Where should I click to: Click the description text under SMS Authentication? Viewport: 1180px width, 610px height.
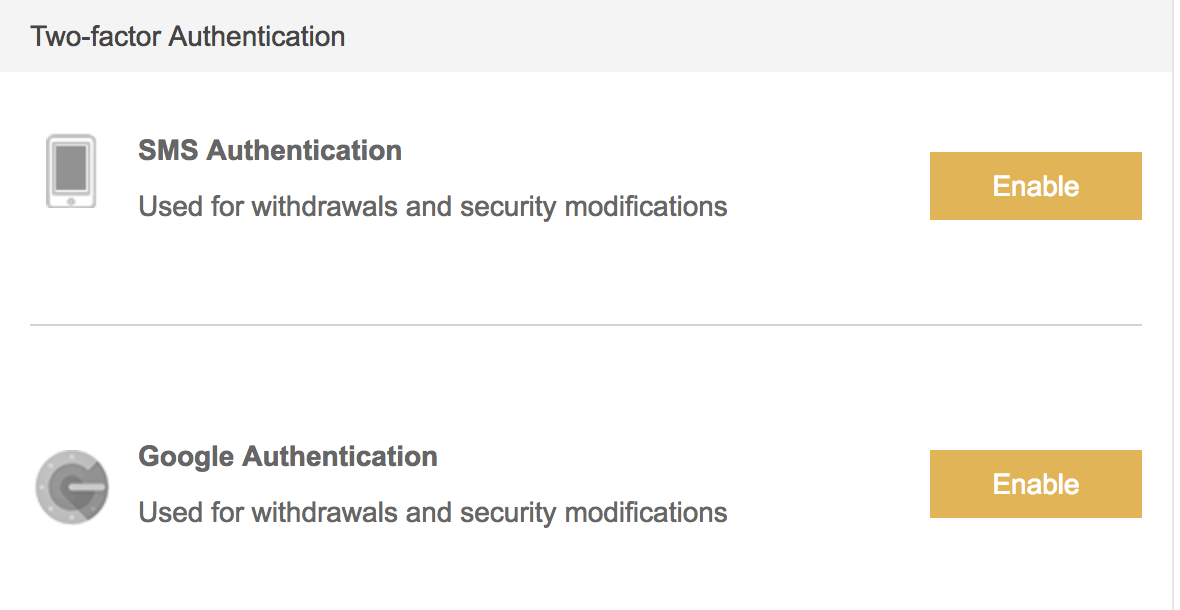pyautogui.click(x=433, y=206)
